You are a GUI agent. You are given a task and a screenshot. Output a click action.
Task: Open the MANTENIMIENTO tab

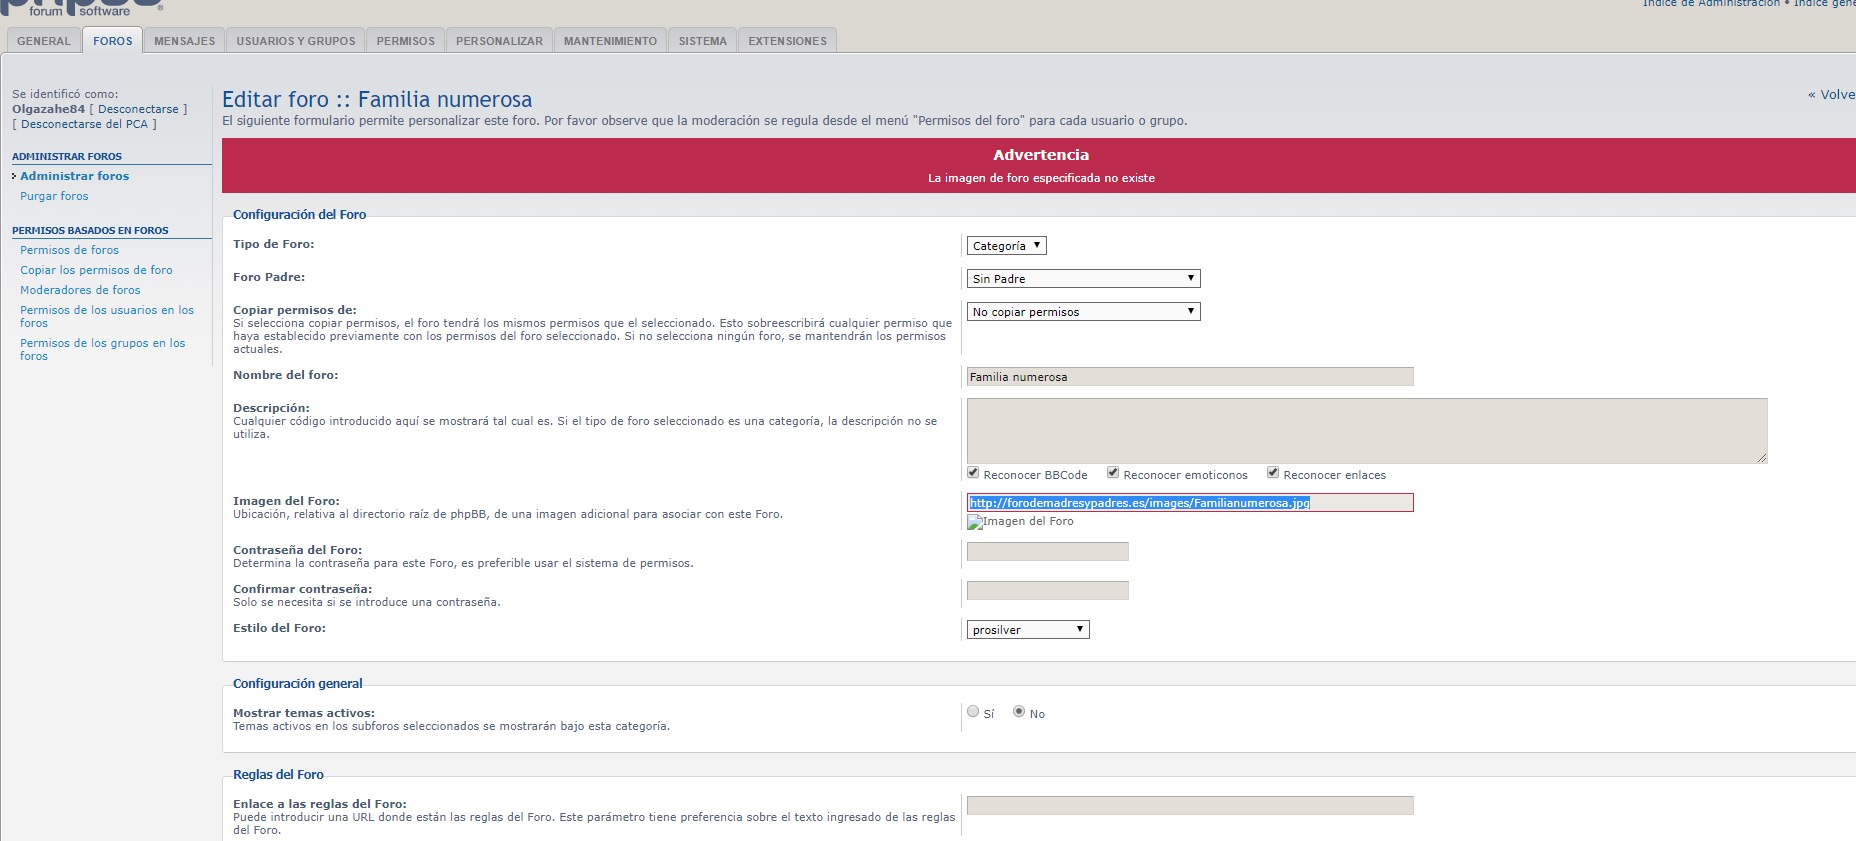tap(610, 41)
